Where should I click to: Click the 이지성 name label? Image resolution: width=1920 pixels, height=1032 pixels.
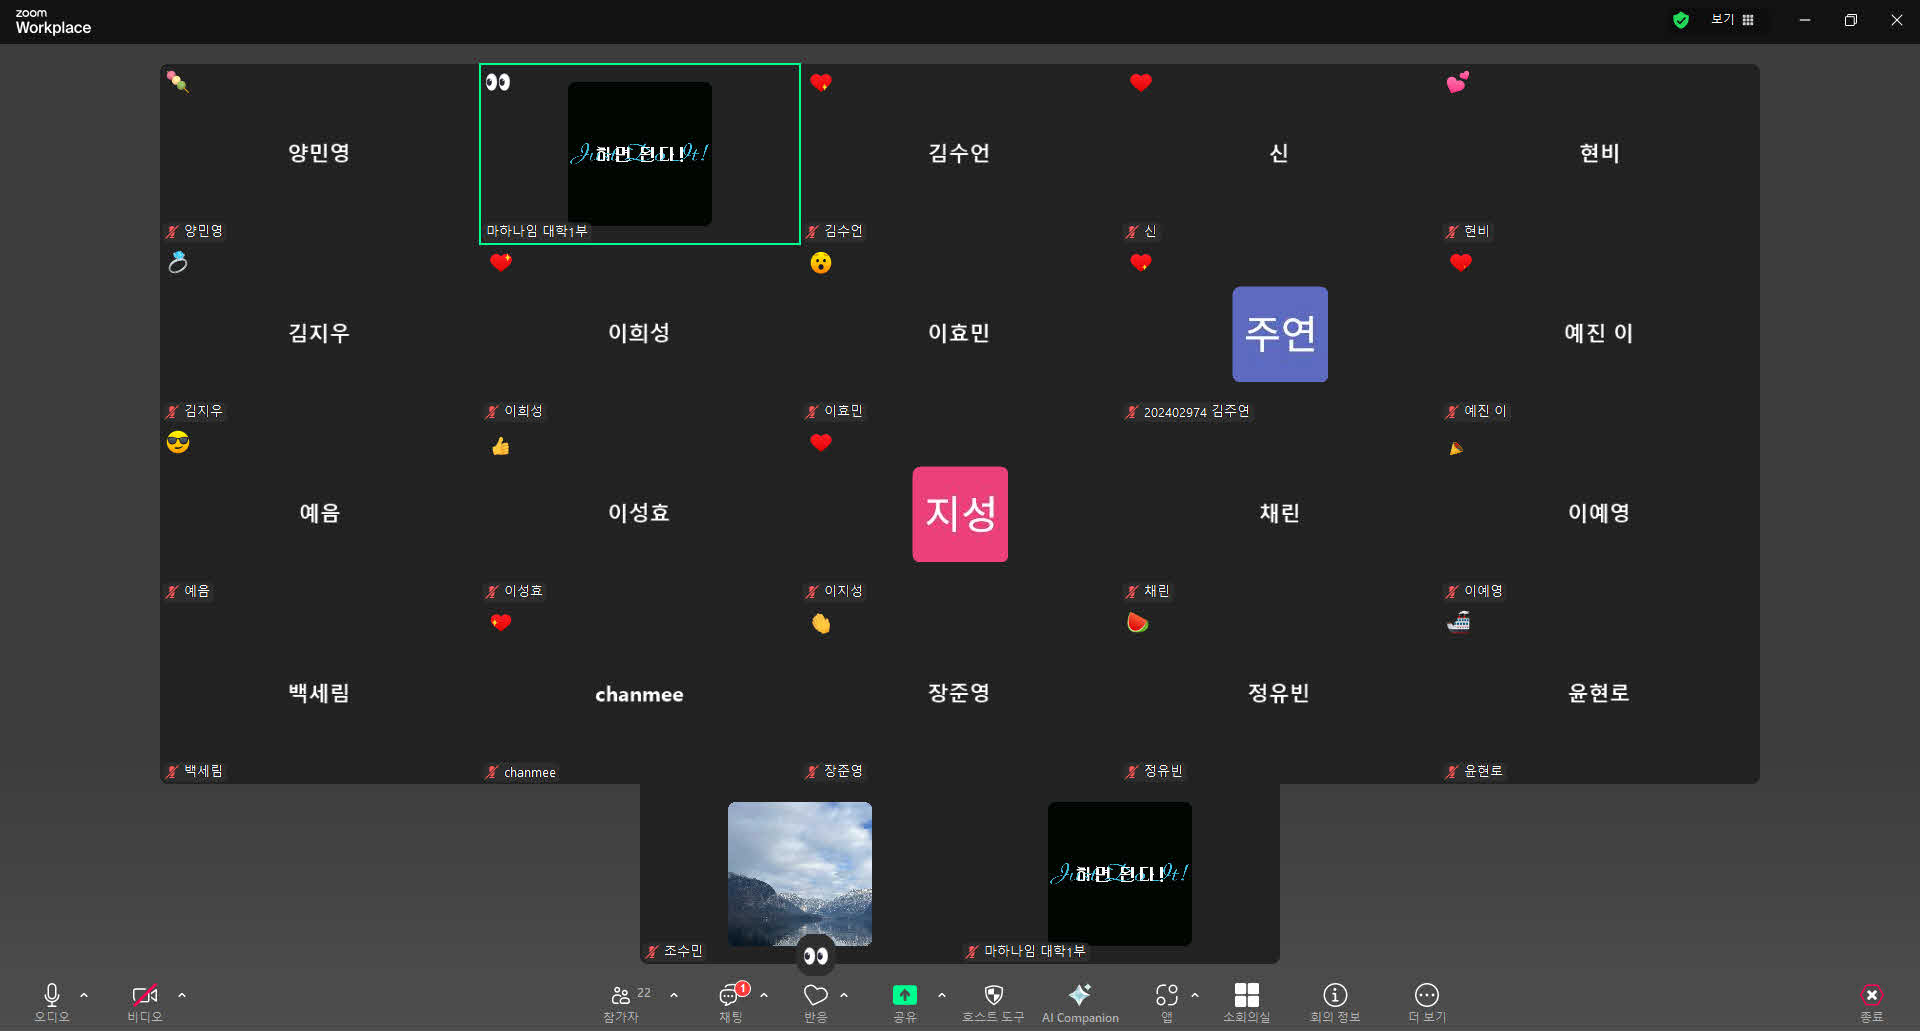point(843,591)
